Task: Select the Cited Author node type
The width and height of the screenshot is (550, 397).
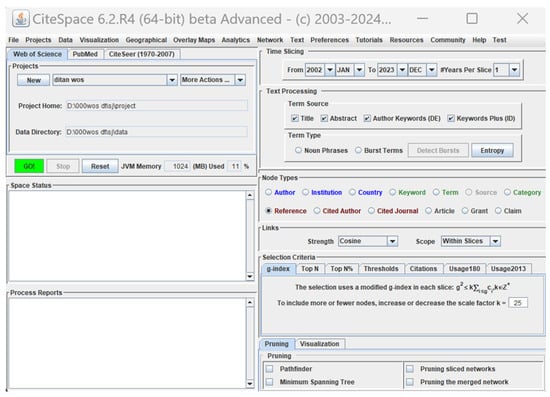Action: [317, 211]
